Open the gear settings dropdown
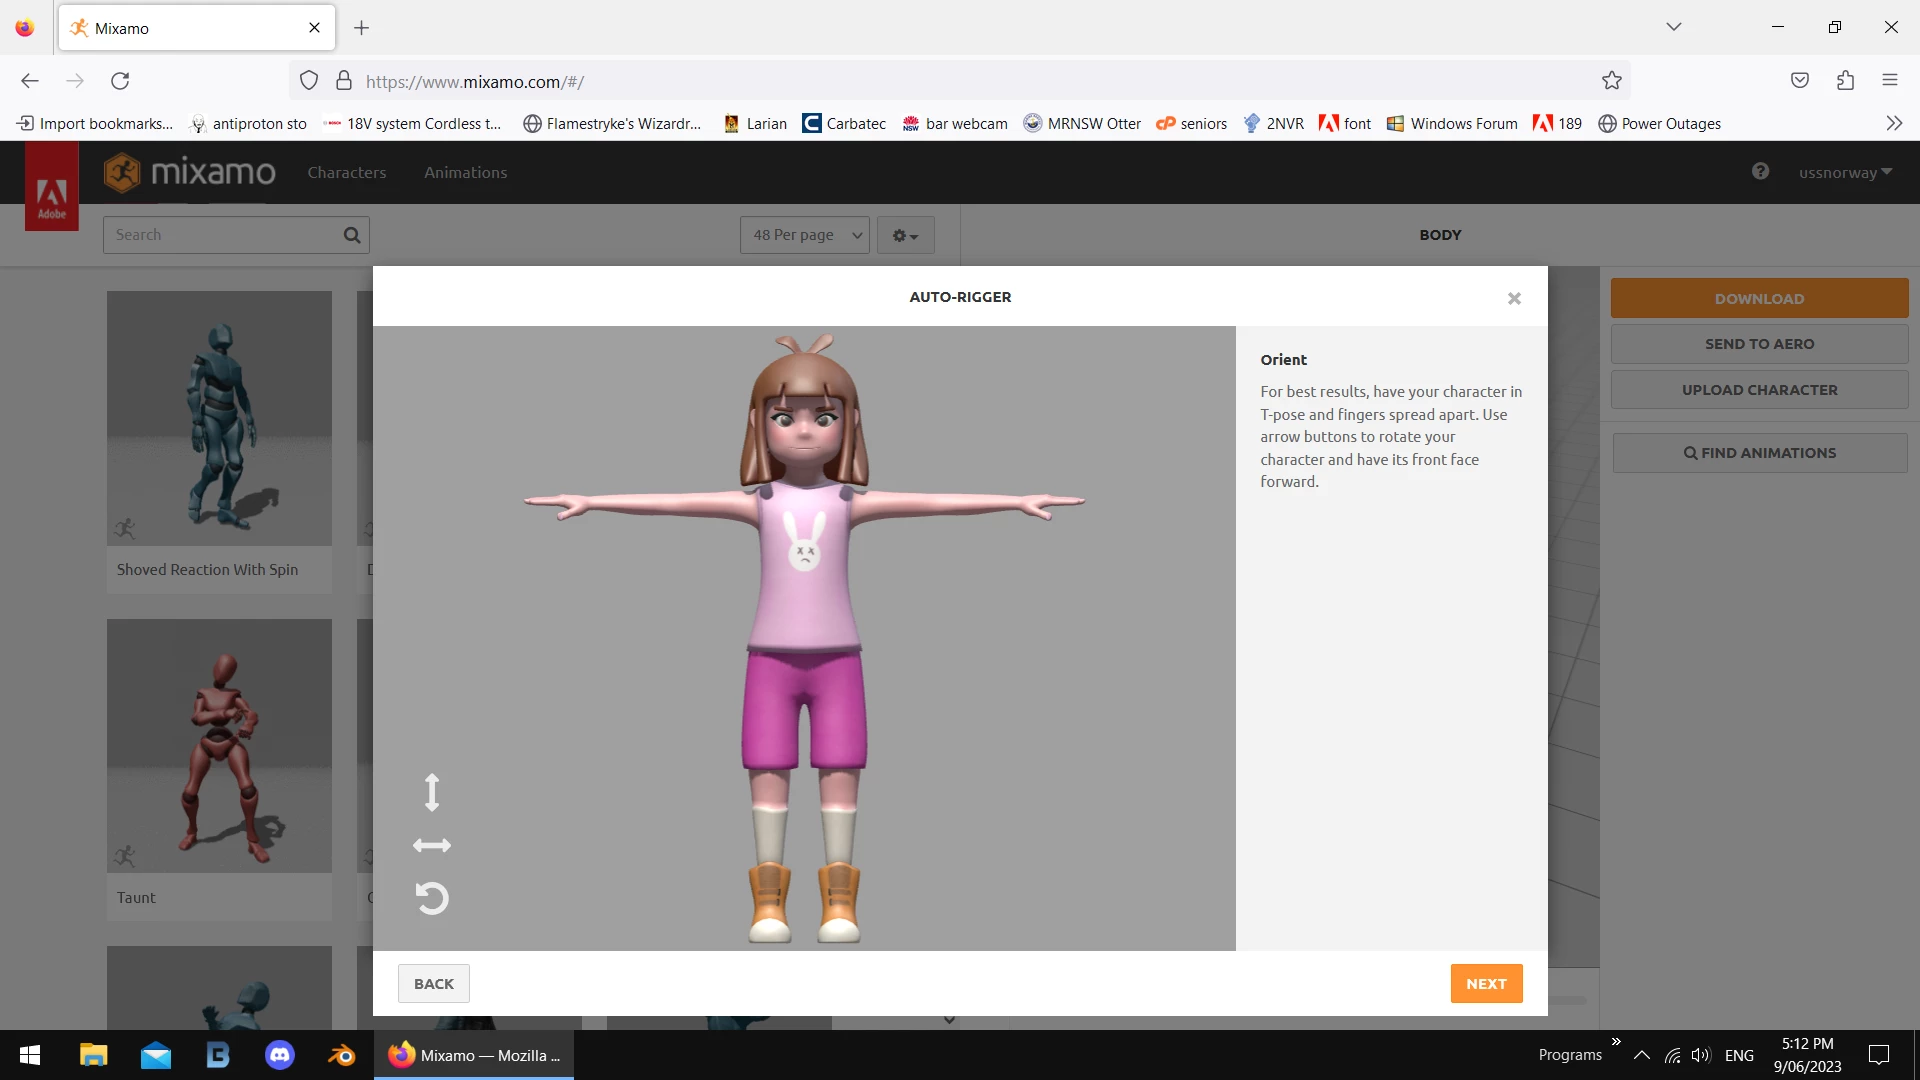Image resolution: width=1920 pixels, height=1080 pixels. (905, 236)
